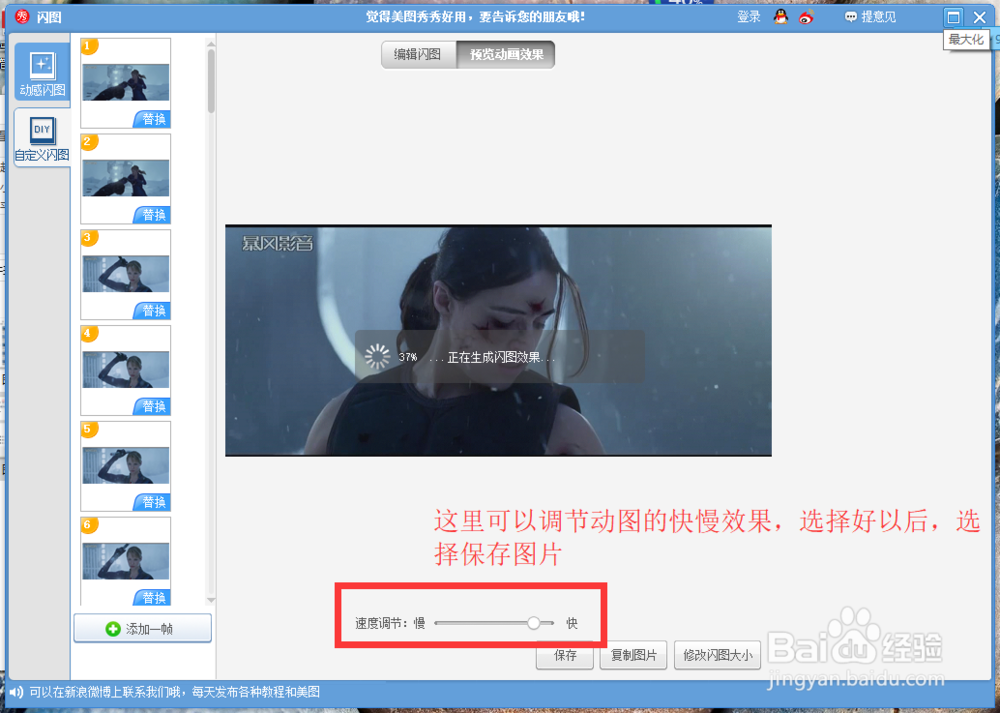Select frame 2 thumbnail
The height and width of the screenshot is (713, 1000).
[126, 178]
